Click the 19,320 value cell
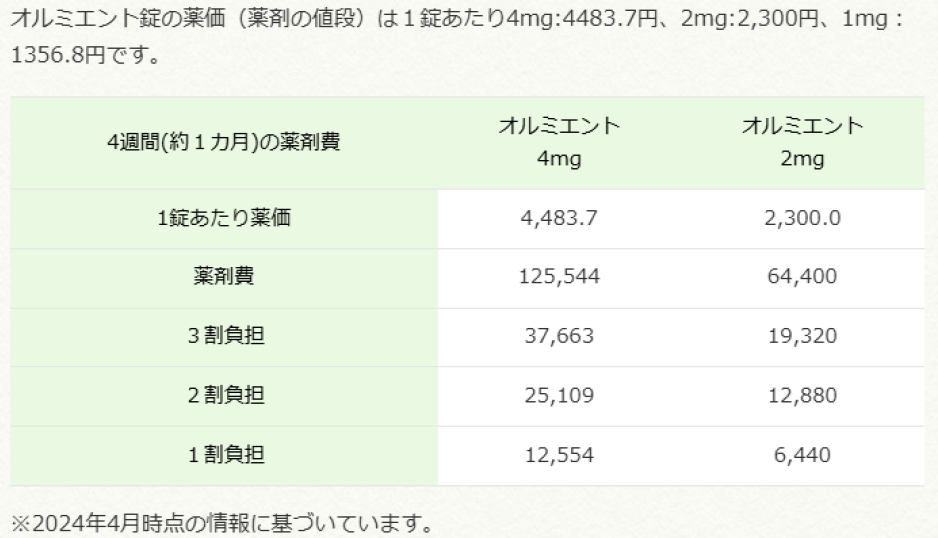938x538 pixels. 802,337
